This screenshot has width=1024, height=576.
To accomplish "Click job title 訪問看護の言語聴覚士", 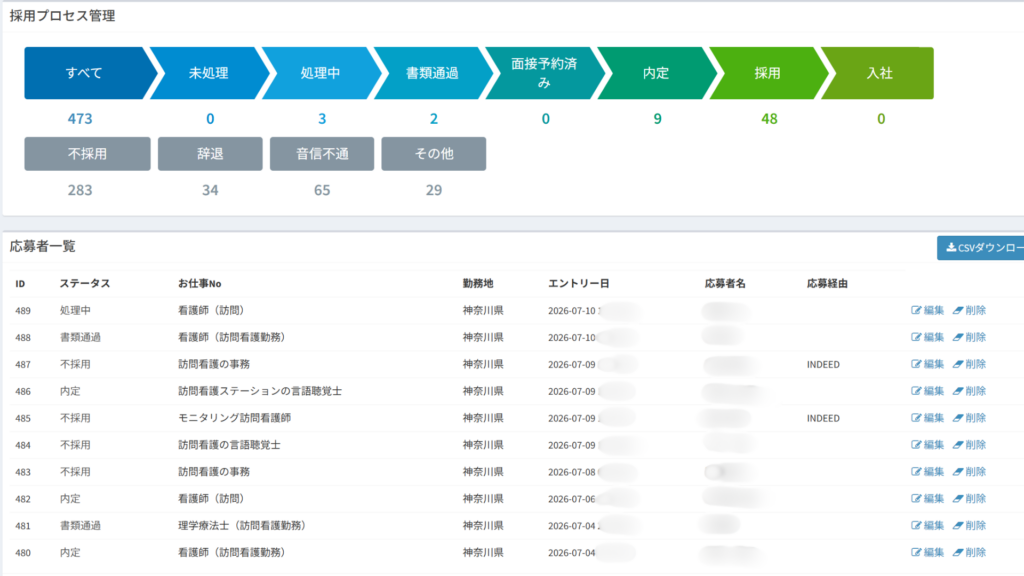I will click(229, 445).
